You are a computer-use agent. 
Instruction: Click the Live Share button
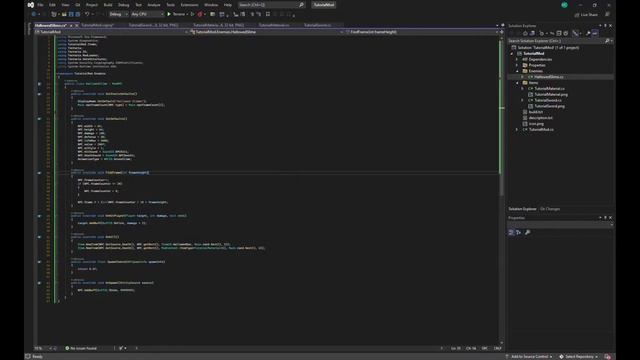pos(586,15)
